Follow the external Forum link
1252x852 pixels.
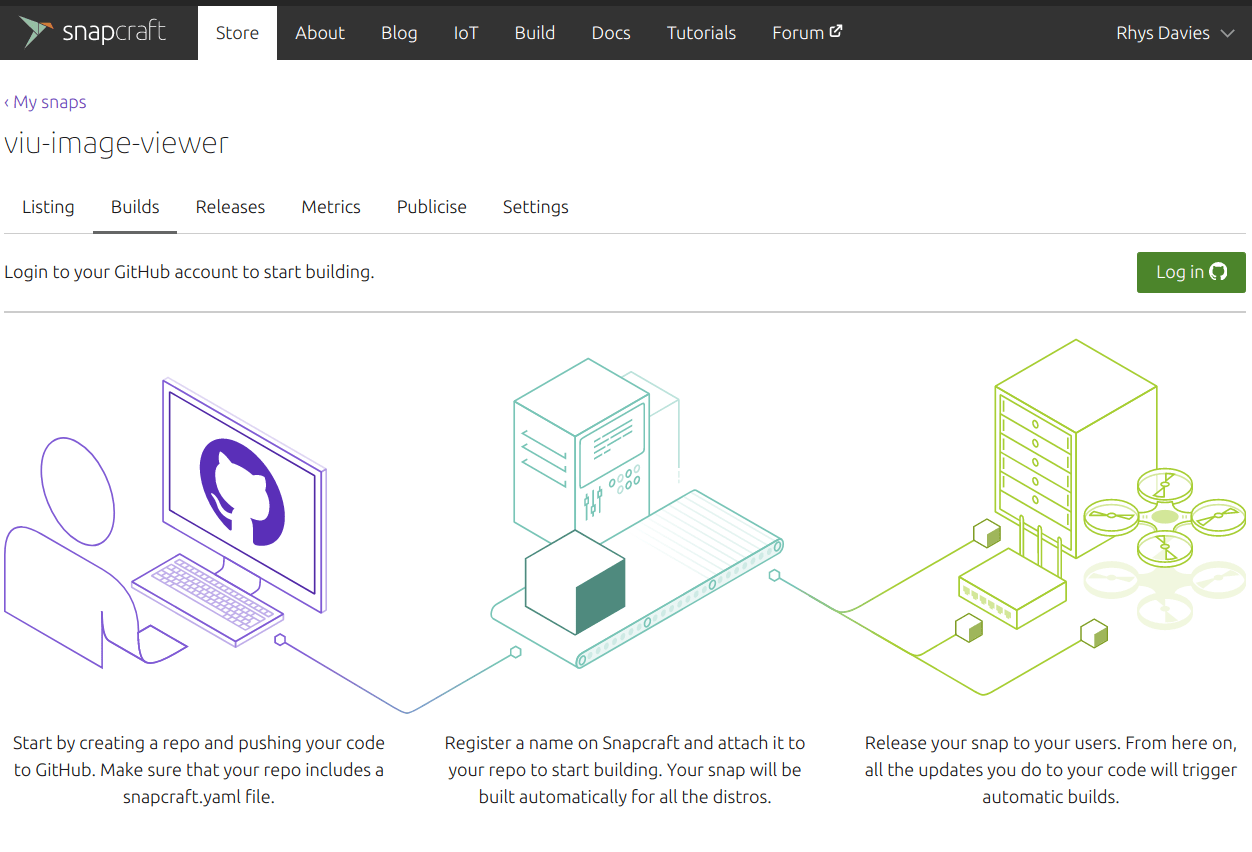click(x=807, y=33)
